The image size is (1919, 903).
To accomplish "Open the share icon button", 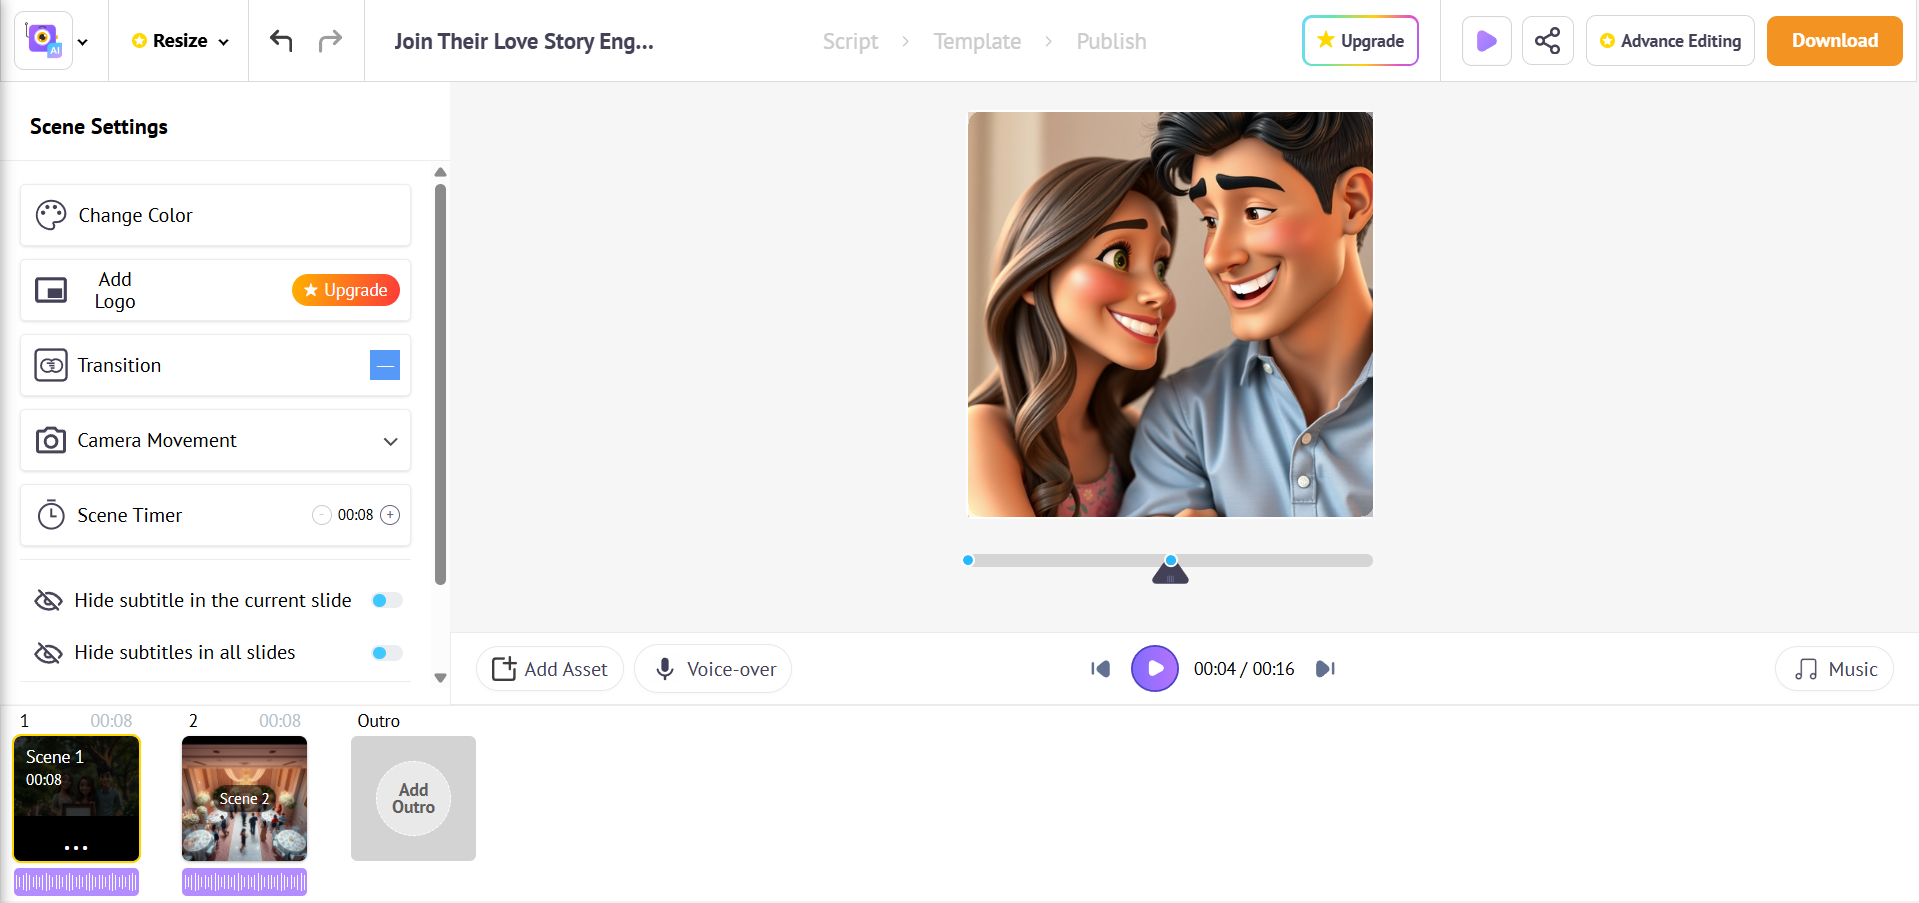I will (1547, 41).
